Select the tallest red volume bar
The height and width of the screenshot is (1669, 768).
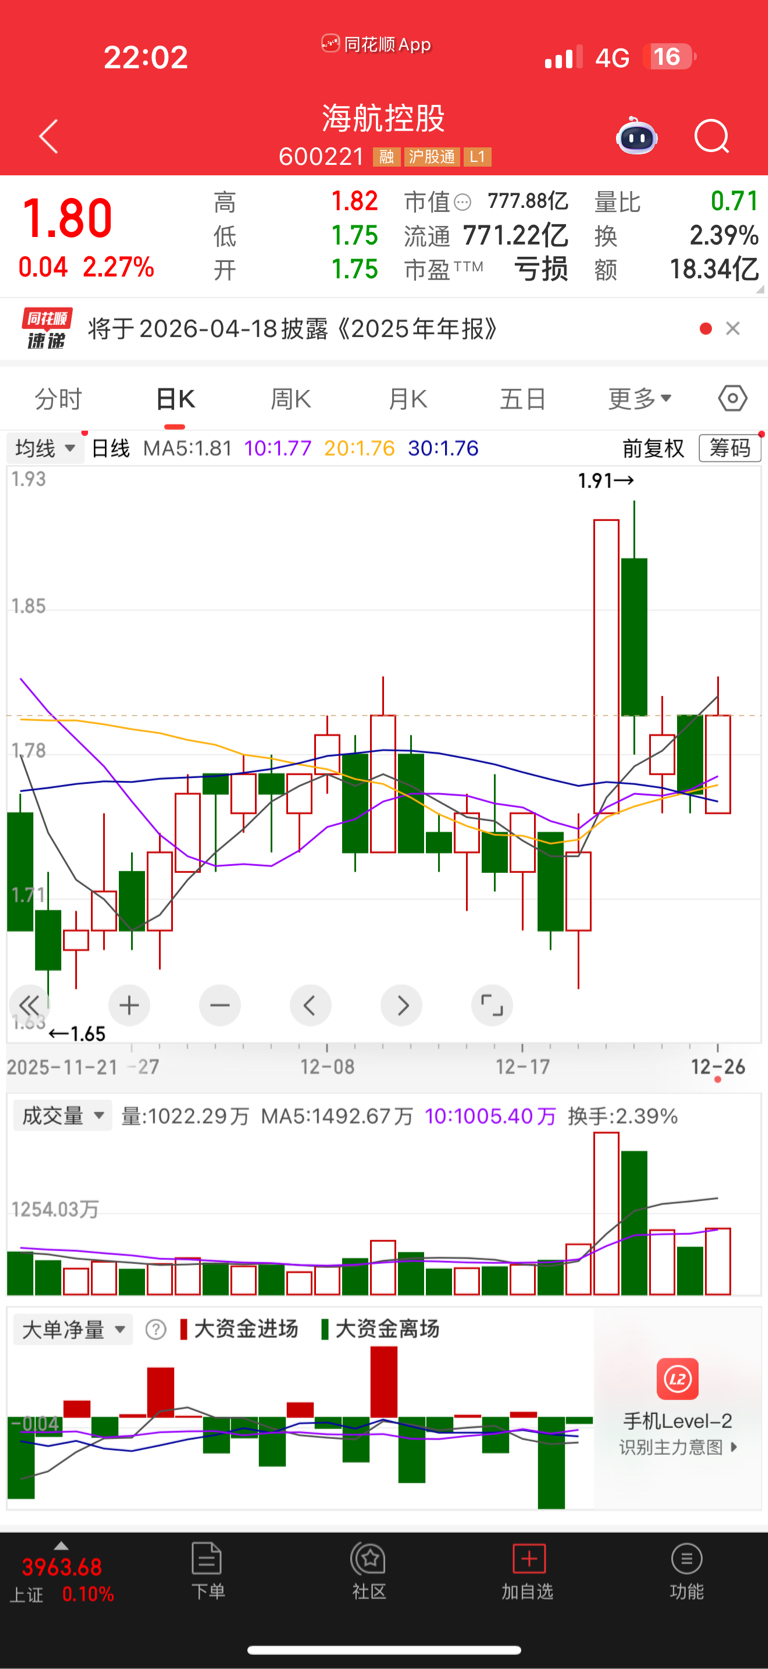click(606, 1214)
